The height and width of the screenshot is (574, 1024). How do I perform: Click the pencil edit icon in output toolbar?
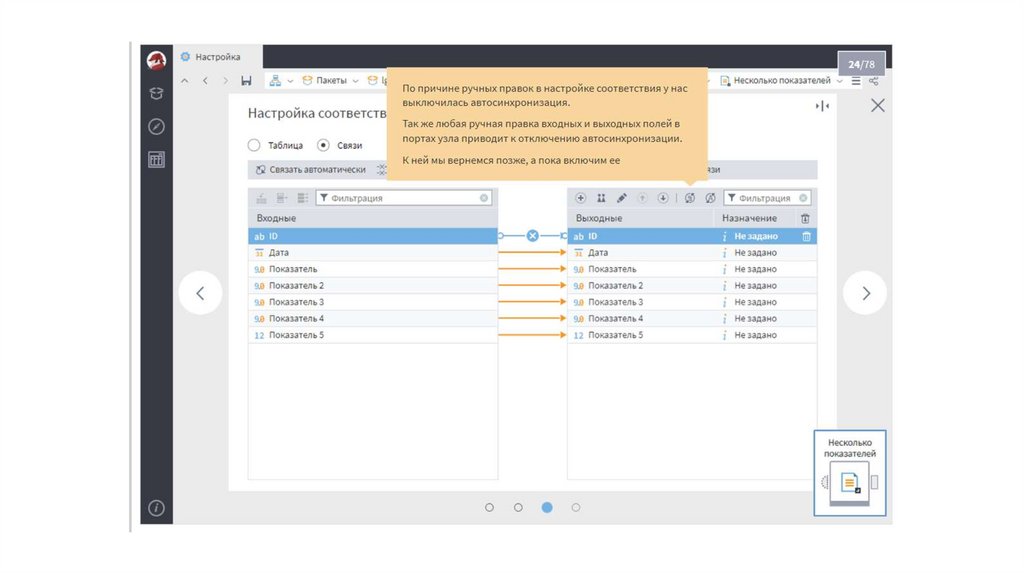(x=621, y=198)
